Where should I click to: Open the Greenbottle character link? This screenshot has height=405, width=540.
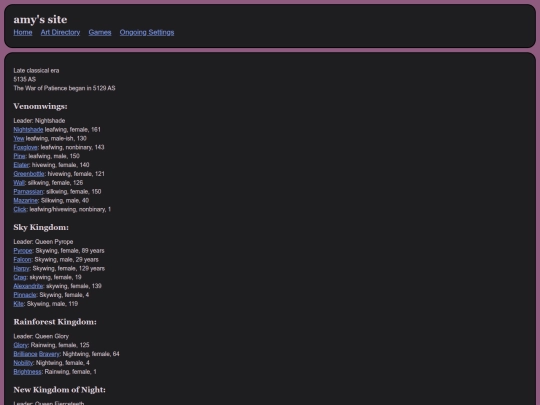coord(29,174)
